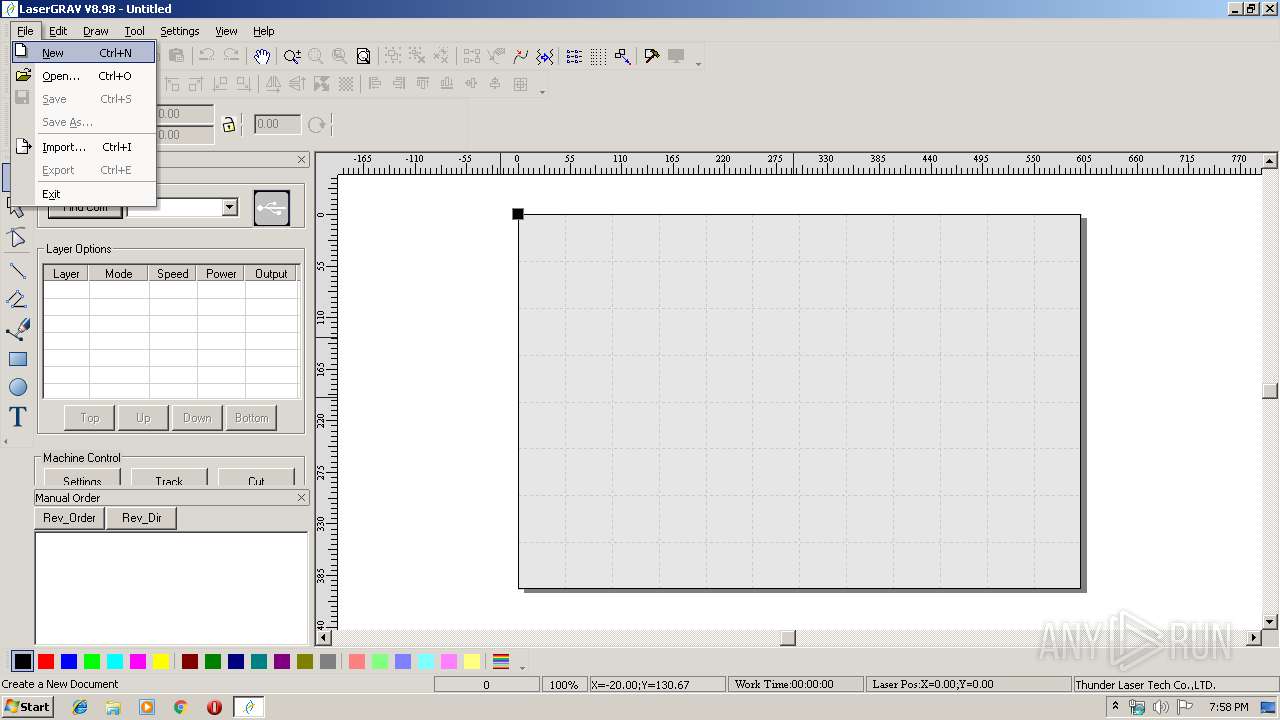The image size is (1280, 720).
Task: Choose Exit from the File menu
Action: coord(84,194)
